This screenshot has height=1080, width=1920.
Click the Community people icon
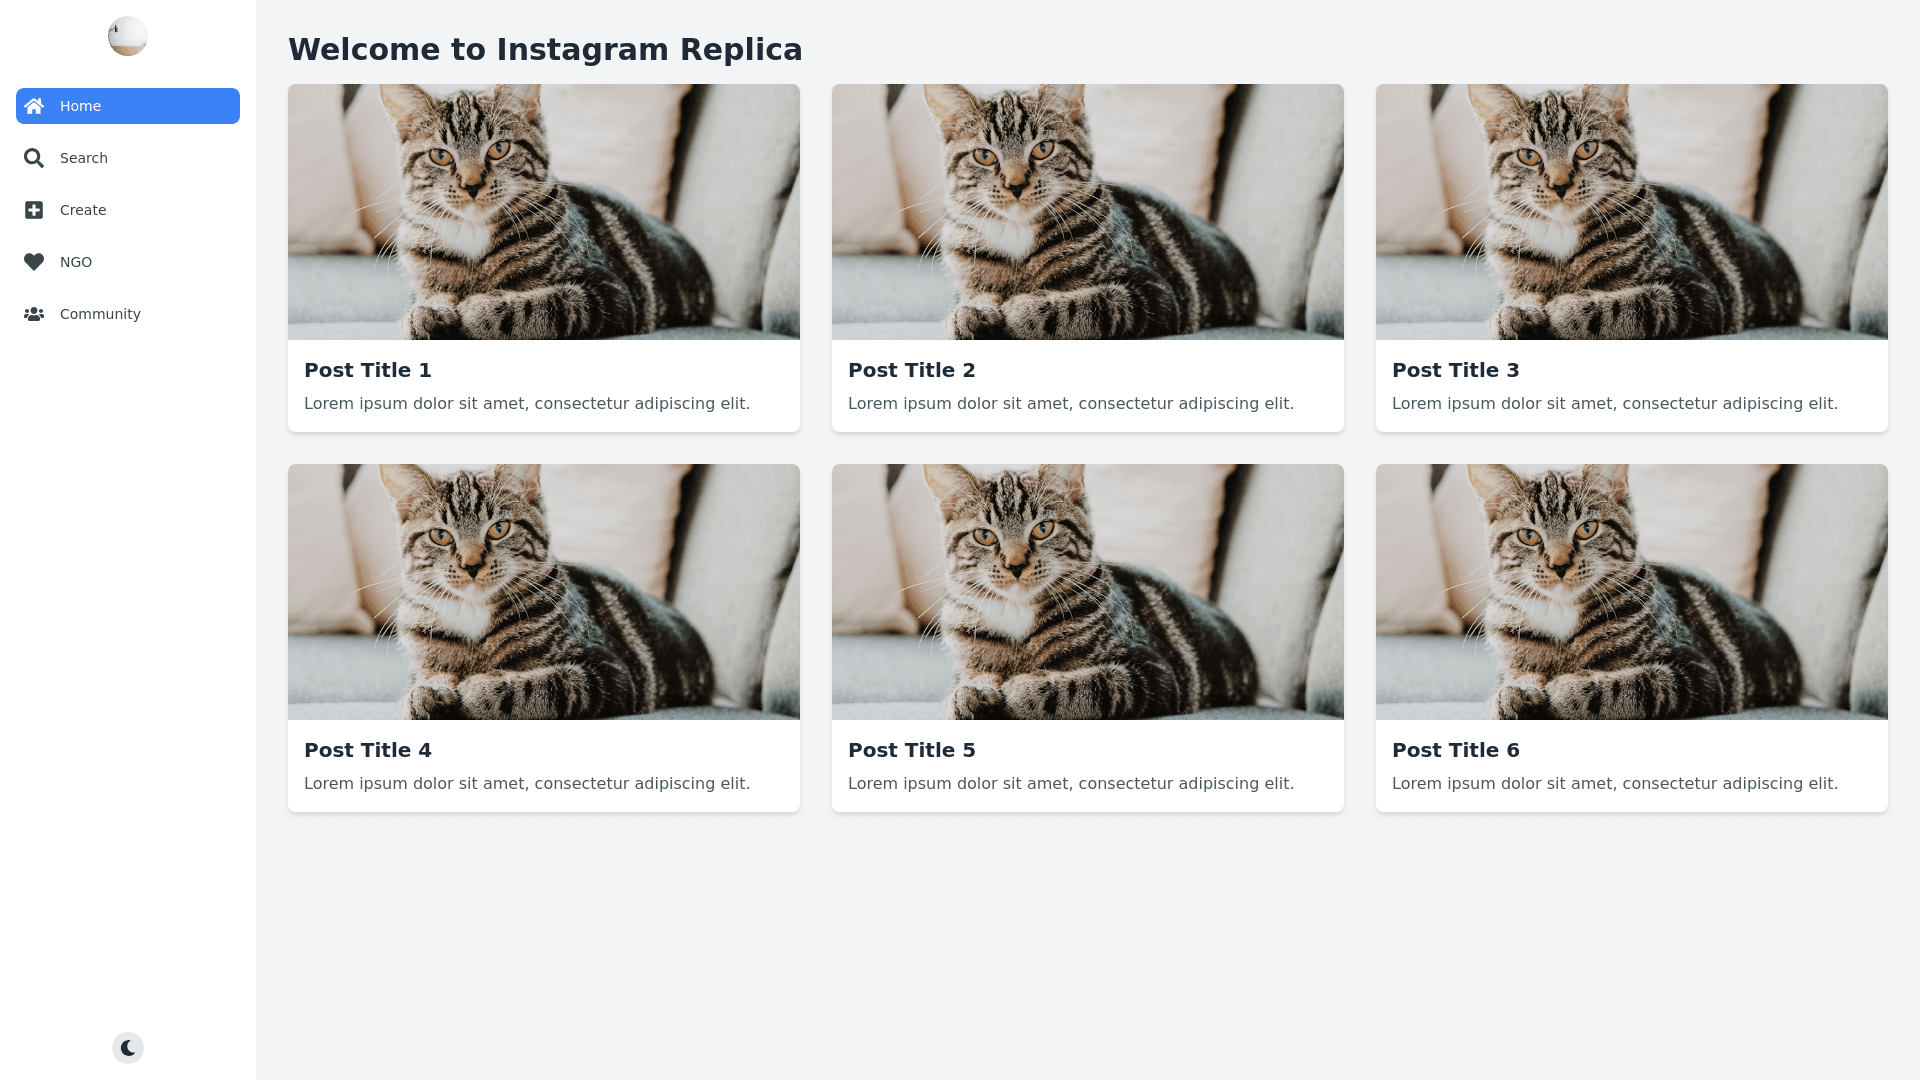[34, 314]
